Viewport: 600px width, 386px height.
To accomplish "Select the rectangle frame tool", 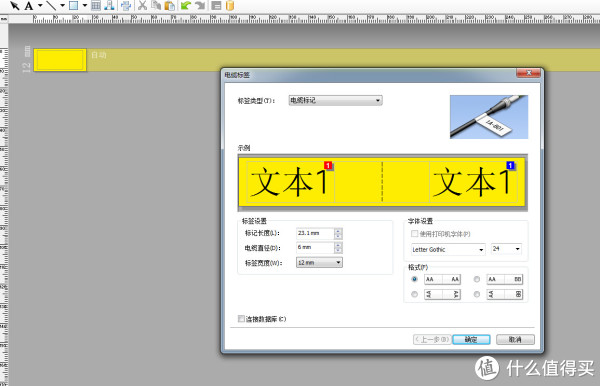I will [x=73, y=6].
